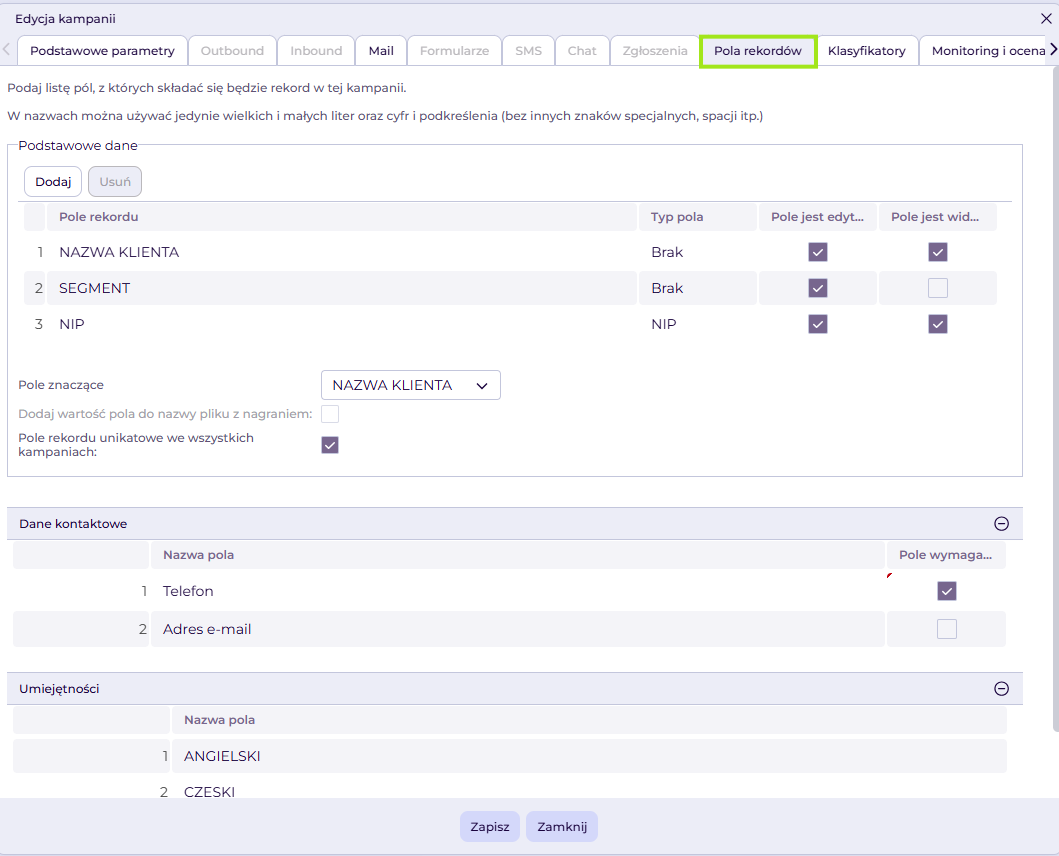Select the Telefon contact field row

pos(509,591)
